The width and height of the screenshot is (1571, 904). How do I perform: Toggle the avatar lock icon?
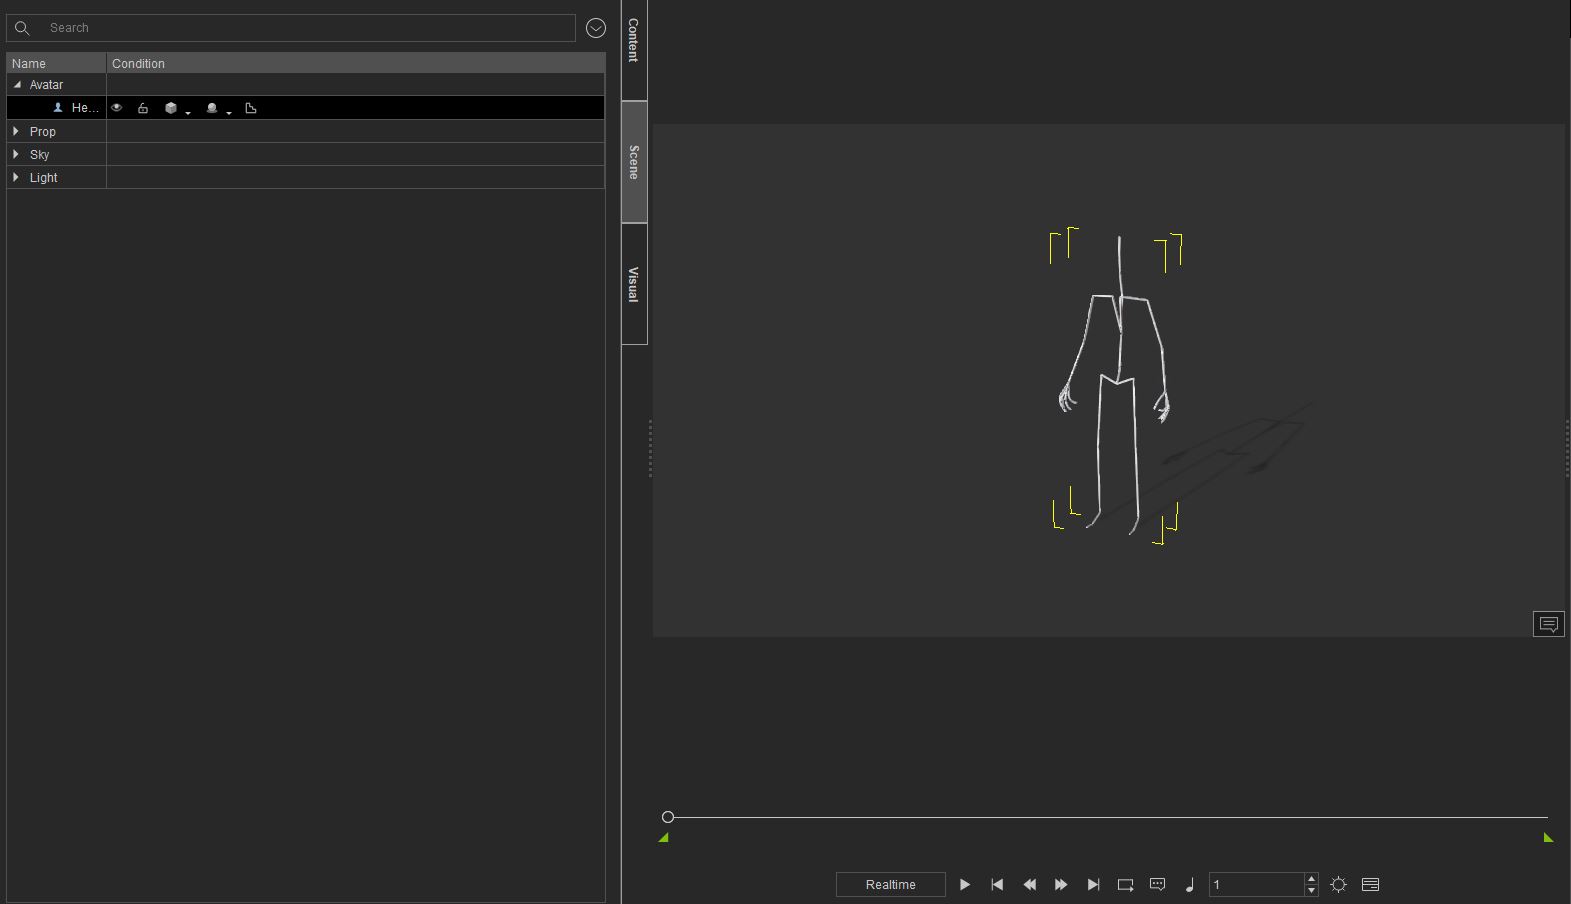[x=143, y=108]
